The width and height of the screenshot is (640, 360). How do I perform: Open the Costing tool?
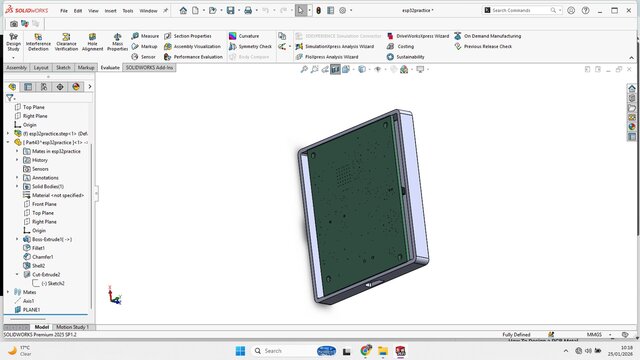[x=400, y=47]
